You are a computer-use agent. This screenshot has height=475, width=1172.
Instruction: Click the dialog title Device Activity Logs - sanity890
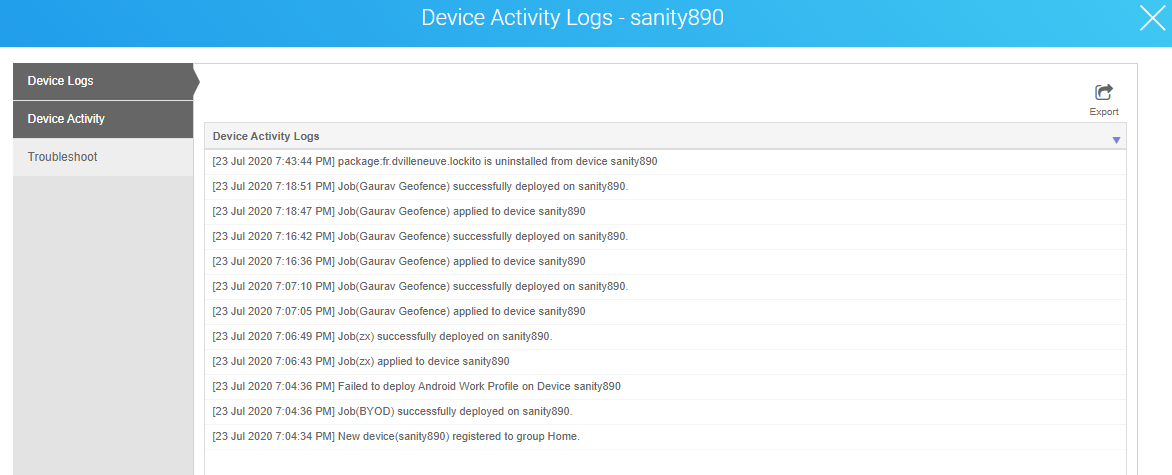click(x=573, y=18)
